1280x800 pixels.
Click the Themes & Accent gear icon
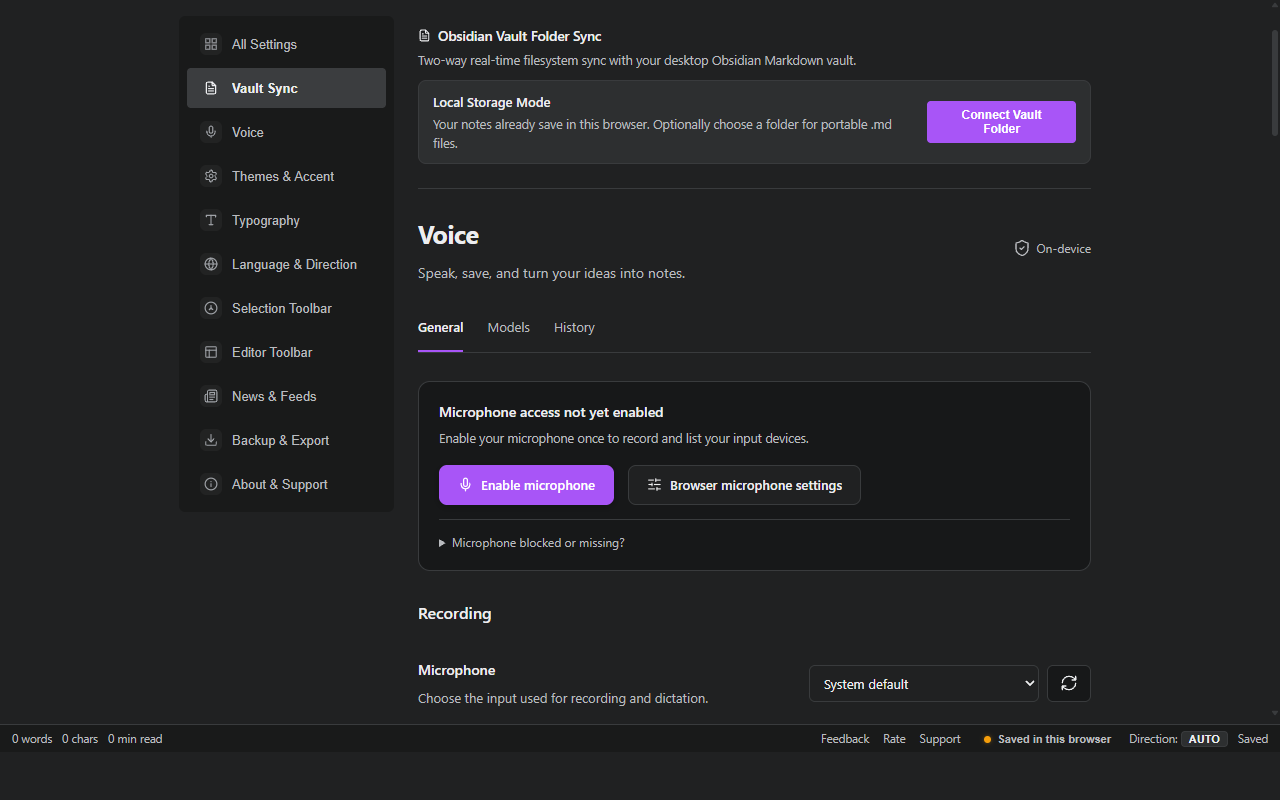click(211, 176)
